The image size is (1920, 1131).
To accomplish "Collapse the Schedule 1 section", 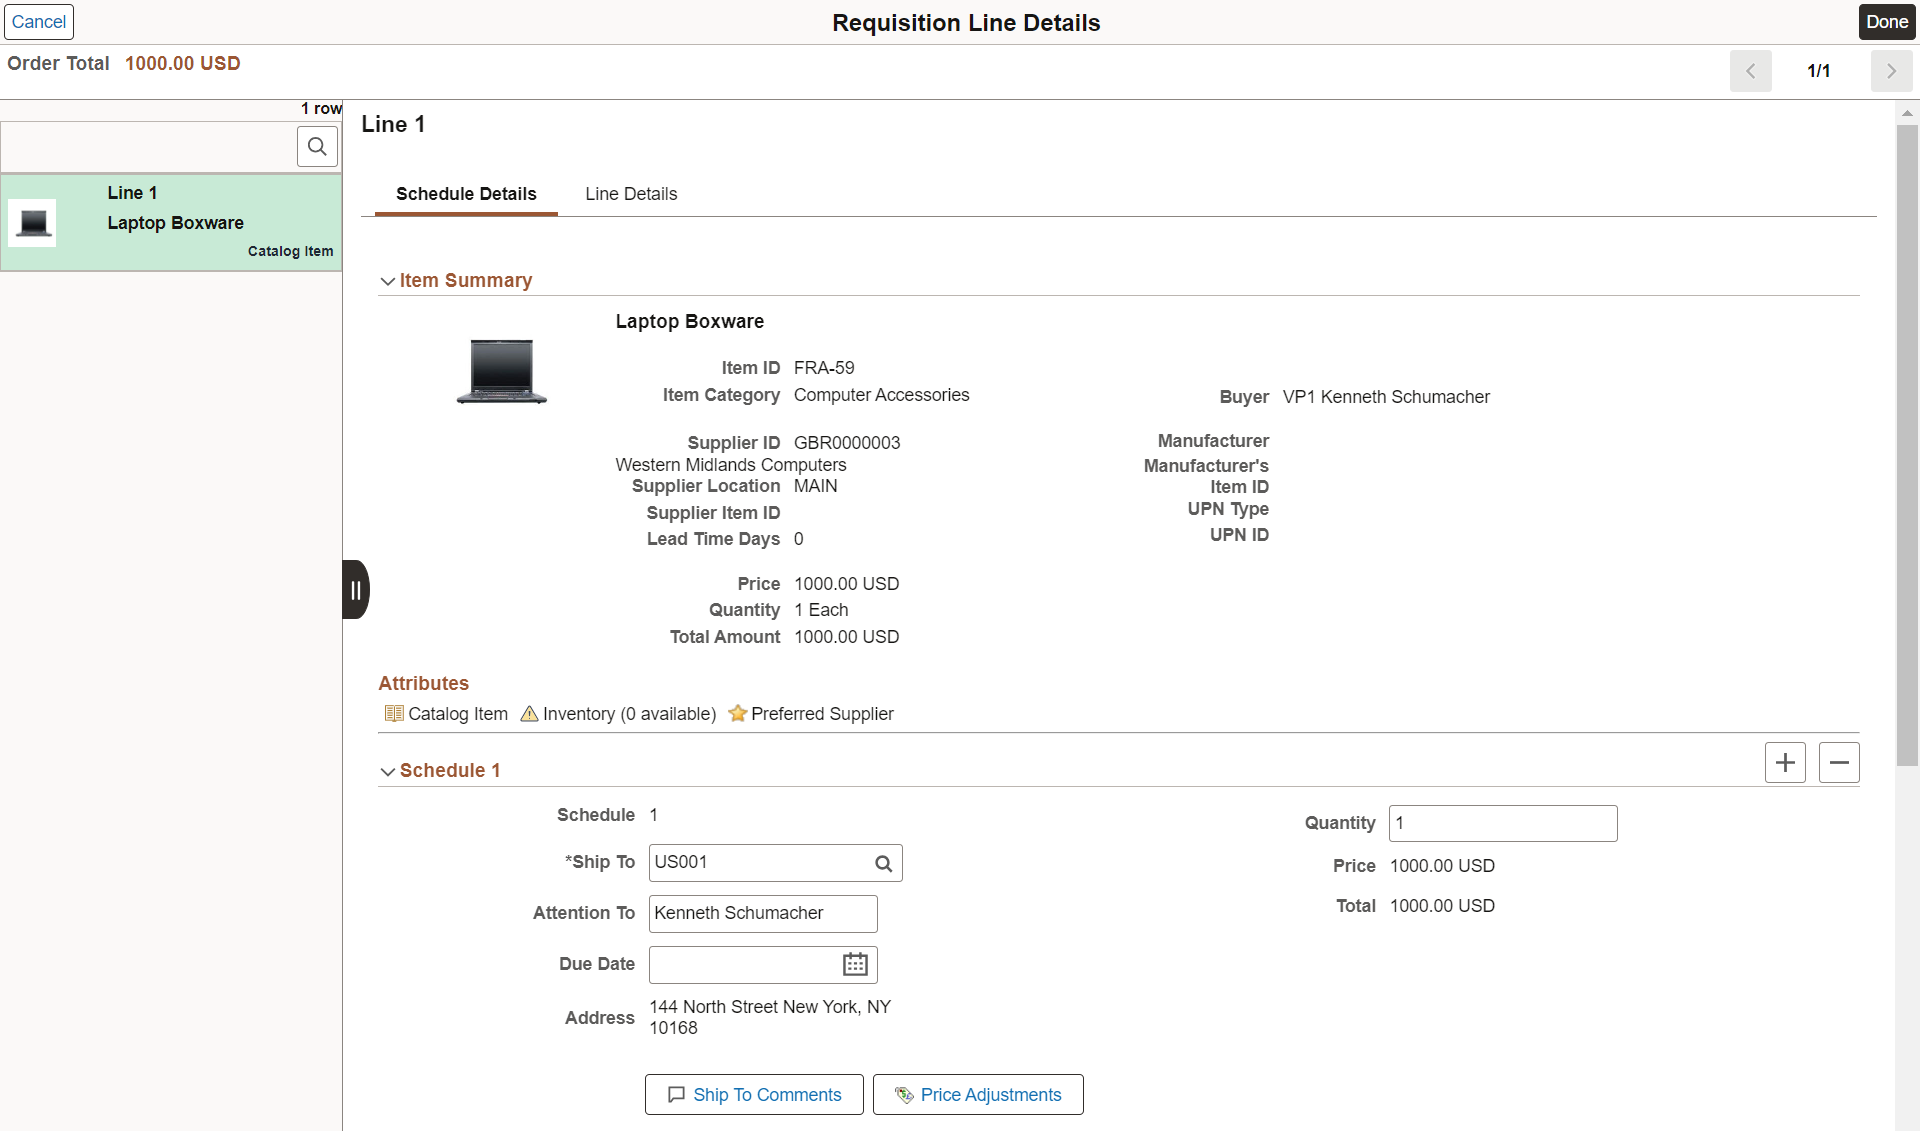I will pos(387,771).
